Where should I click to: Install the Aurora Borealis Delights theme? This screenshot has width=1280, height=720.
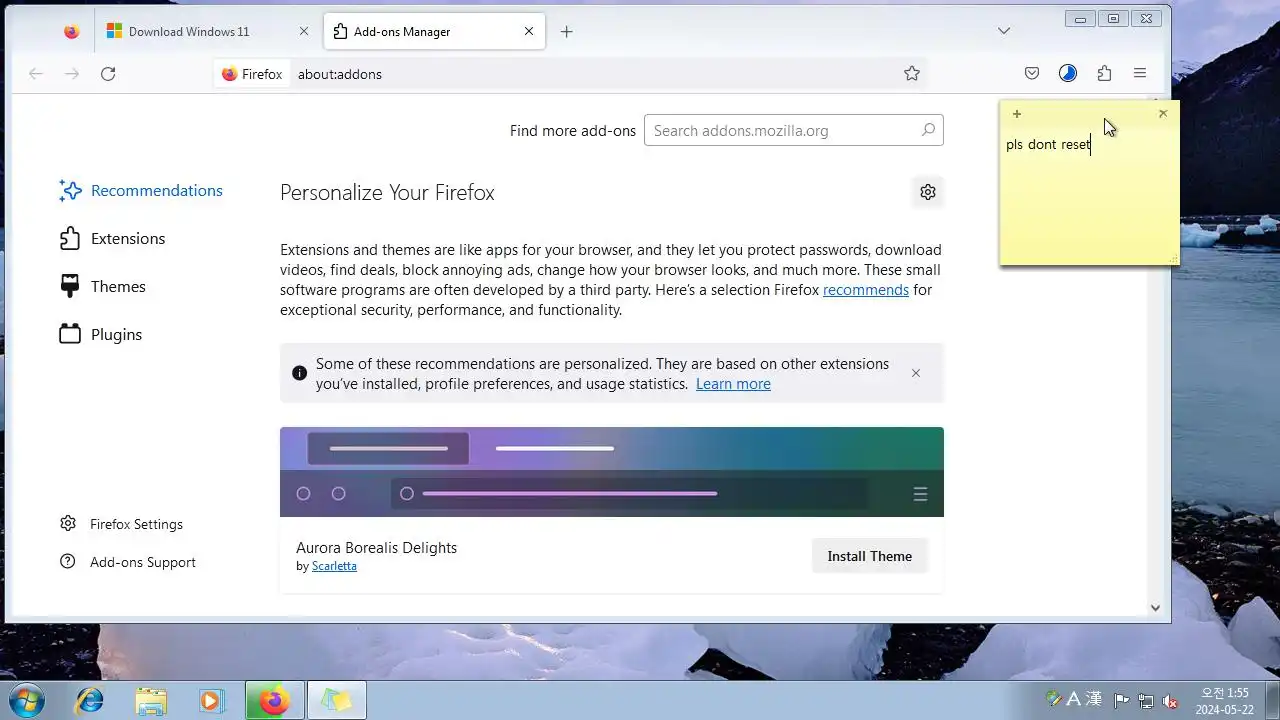click(870, 556)
